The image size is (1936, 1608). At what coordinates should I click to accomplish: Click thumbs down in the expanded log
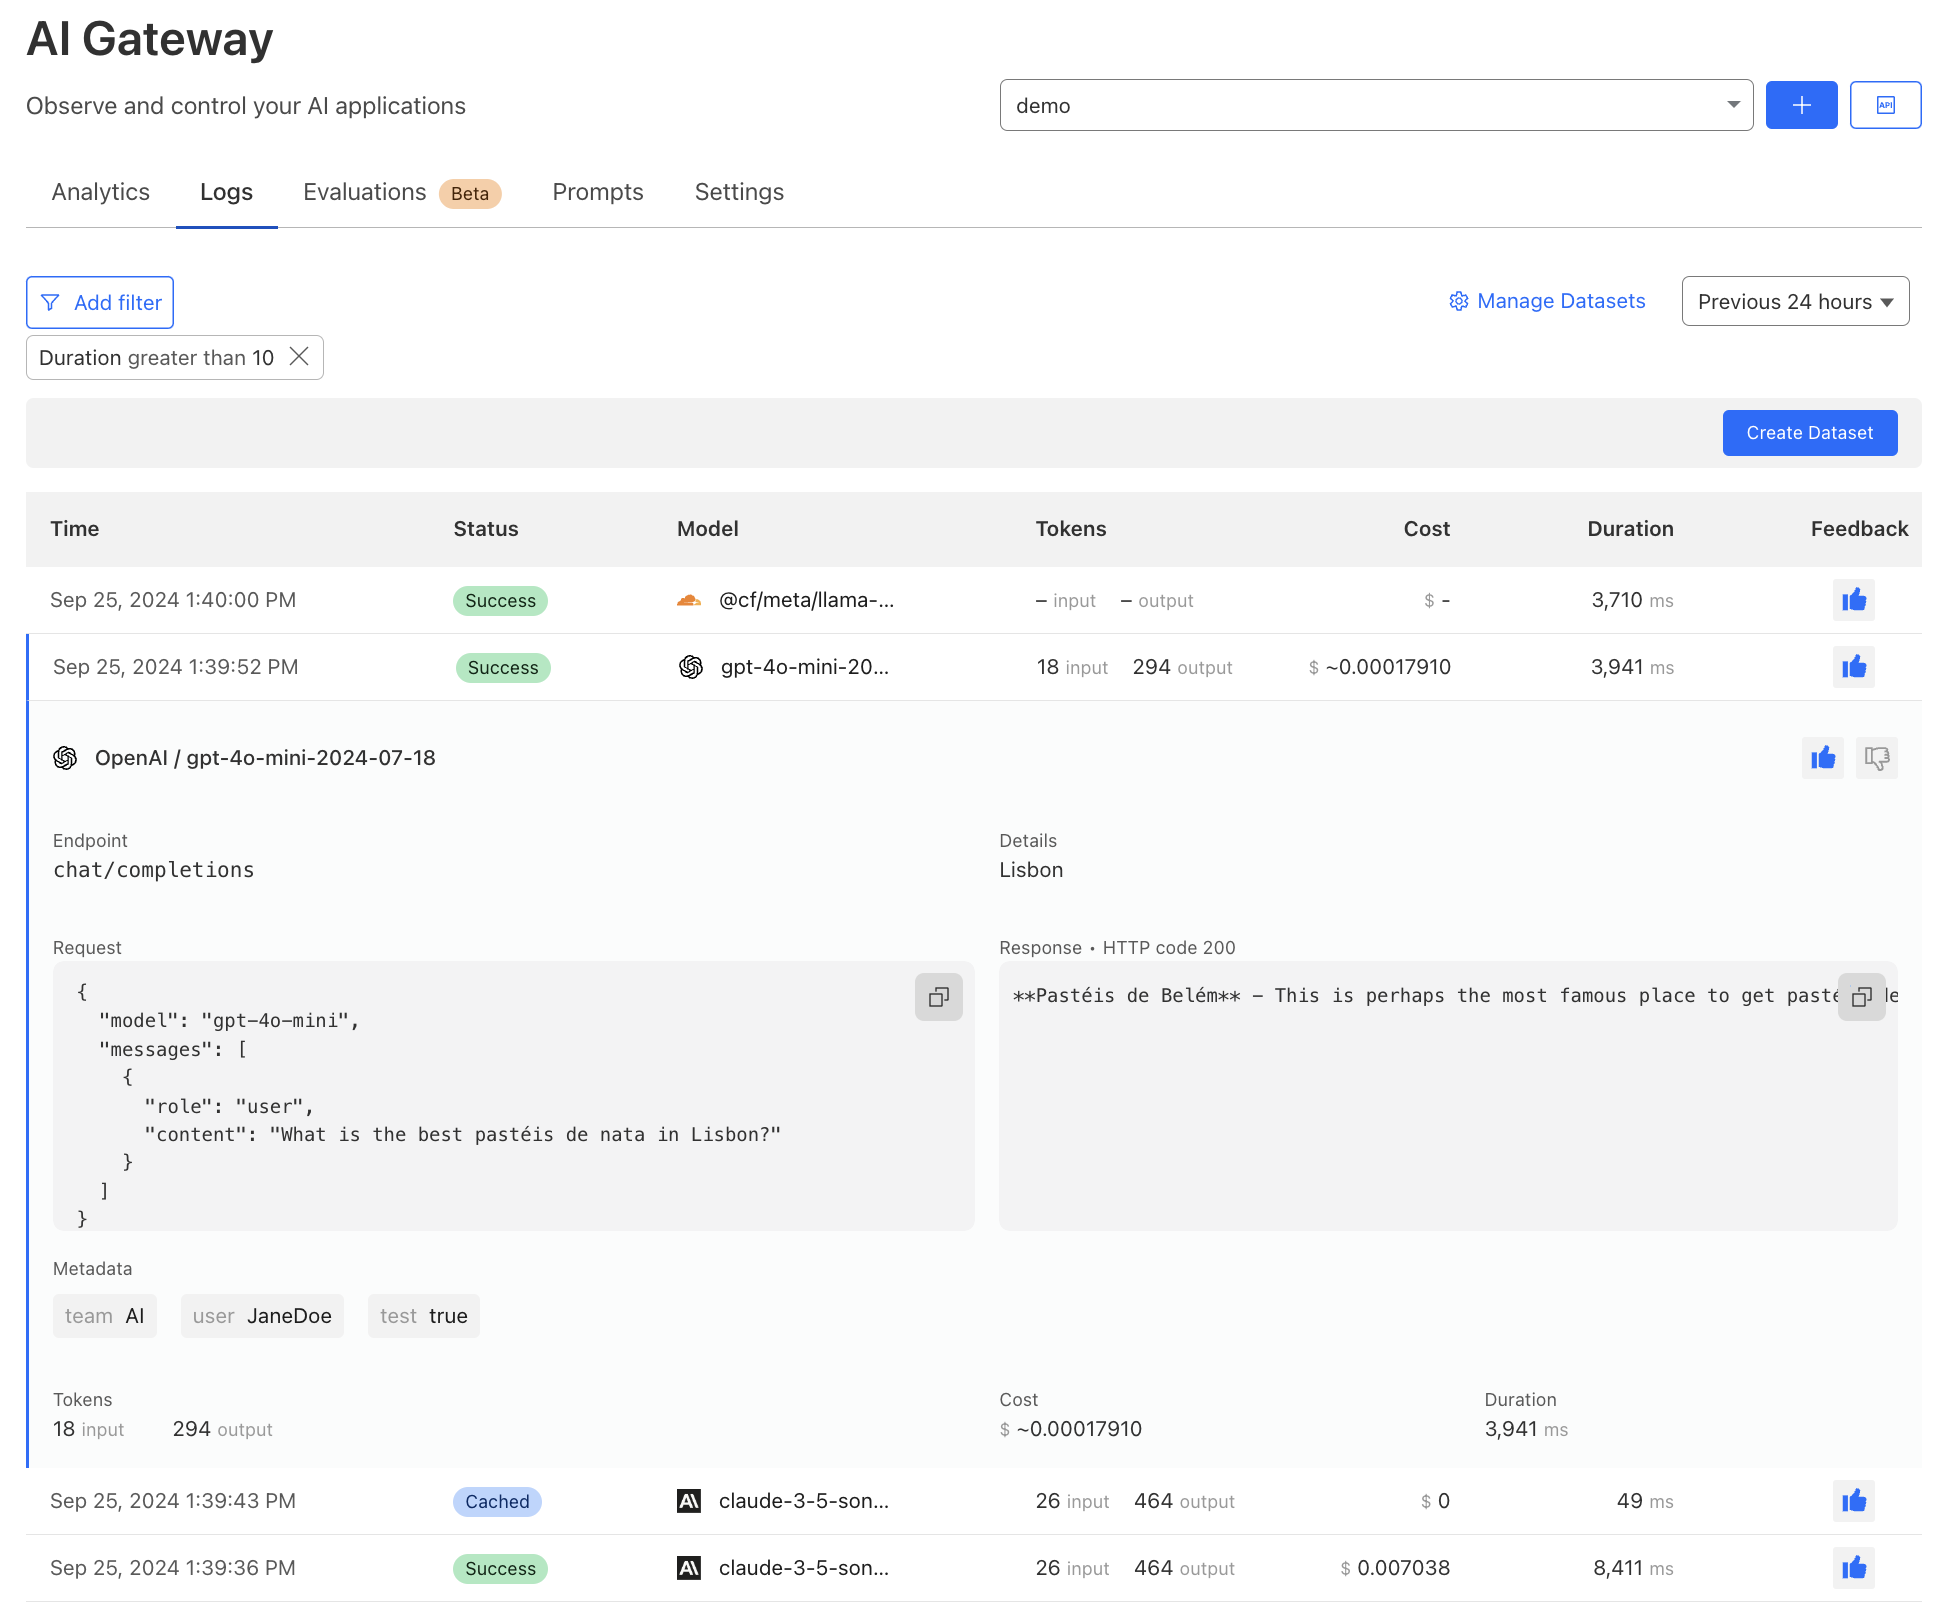point(1876,758)
